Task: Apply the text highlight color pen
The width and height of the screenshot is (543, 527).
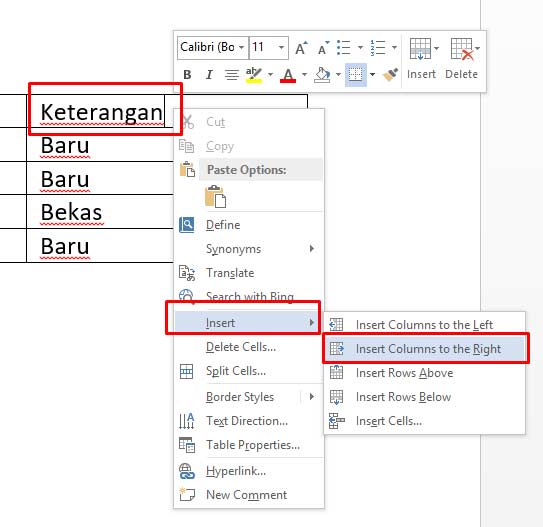Action: (254, 75)
